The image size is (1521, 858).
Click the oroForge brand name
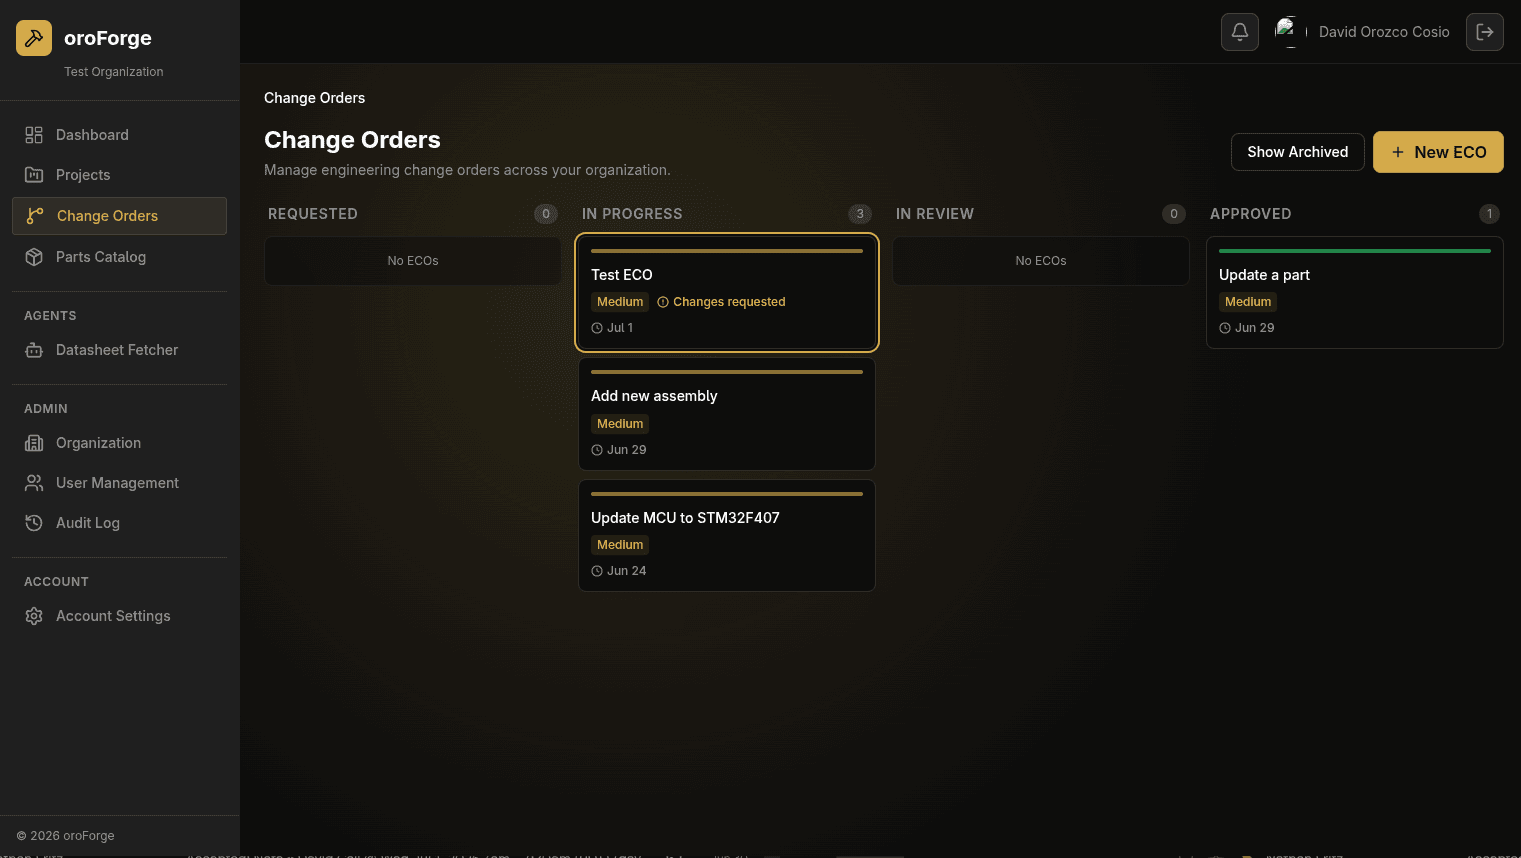click(108, 38)
